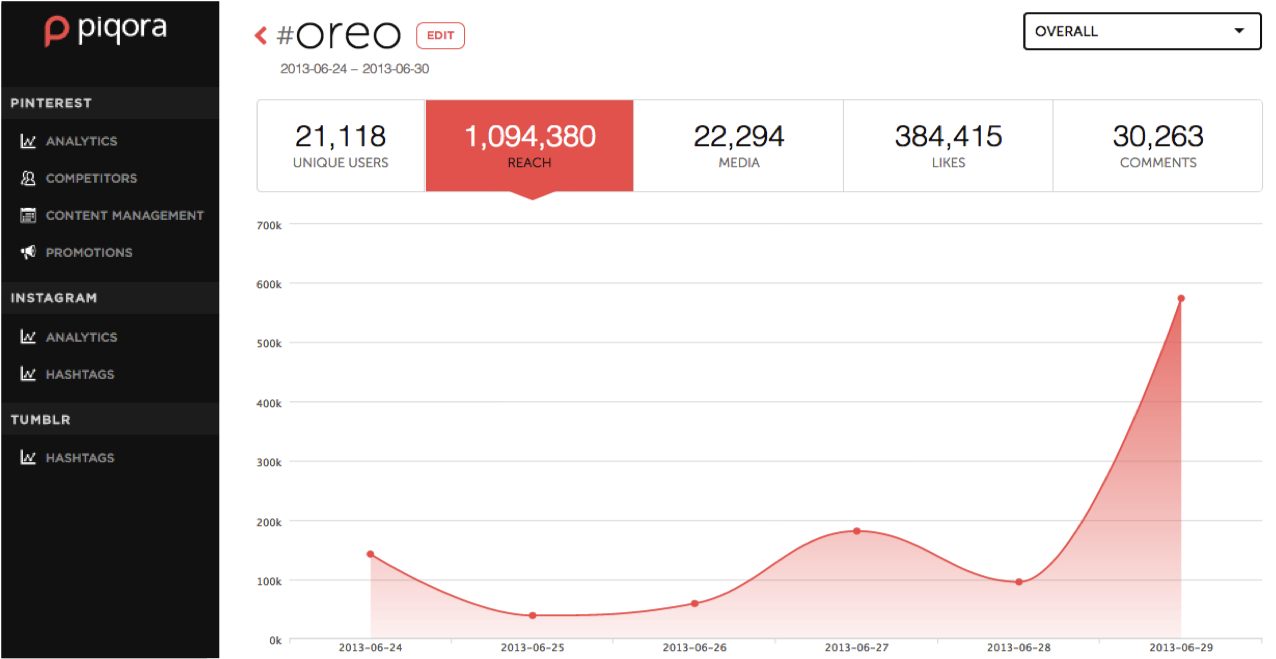The height and width of the screenshot is (659, 1276).
Task: Click the Pinterest Analytics chart icon
Action: [28, 141]
